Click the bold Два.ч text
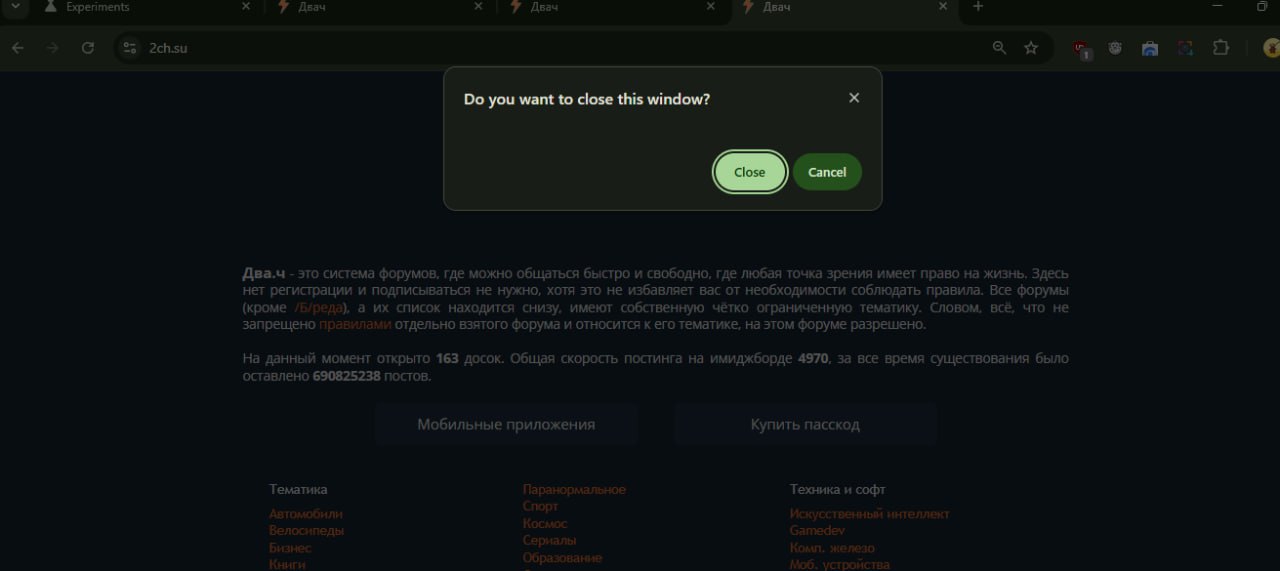 tap(264, 273)
